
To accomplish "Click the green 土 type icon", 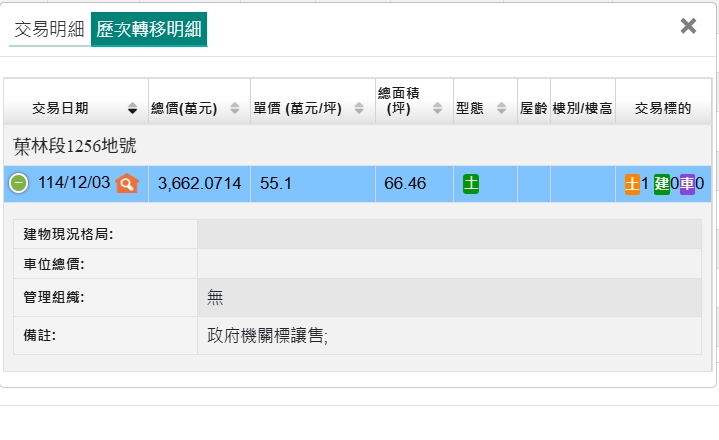I will tap(471, 183).
